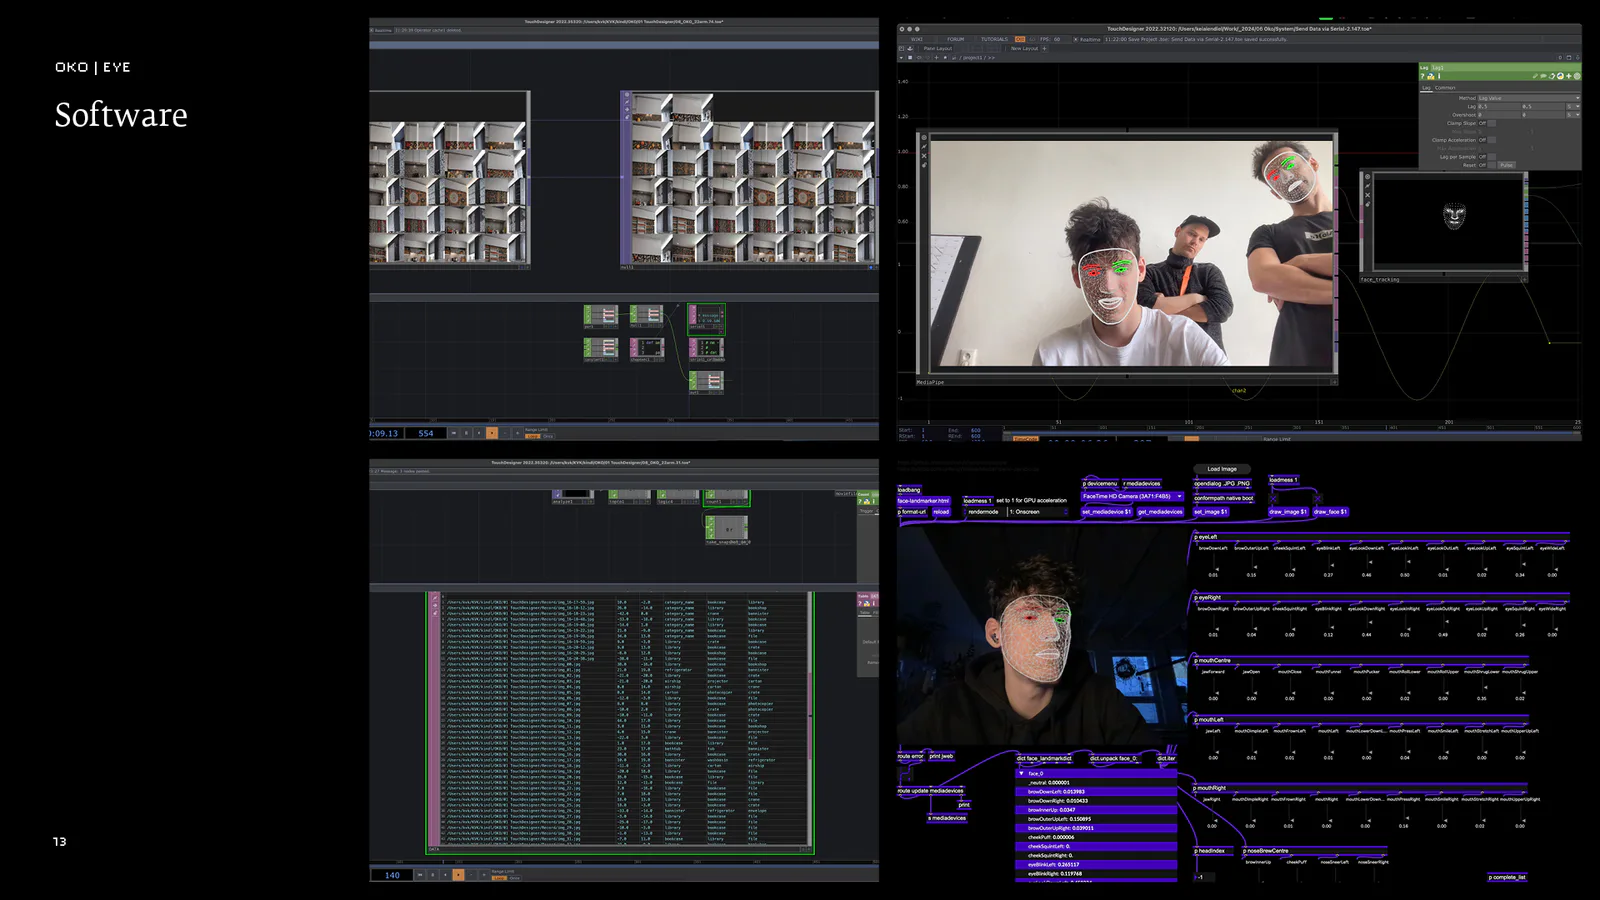Toggle the Realtime checkbox in top bar
Viewport: 1600px width, 900px height.
tap(1076, 39)
